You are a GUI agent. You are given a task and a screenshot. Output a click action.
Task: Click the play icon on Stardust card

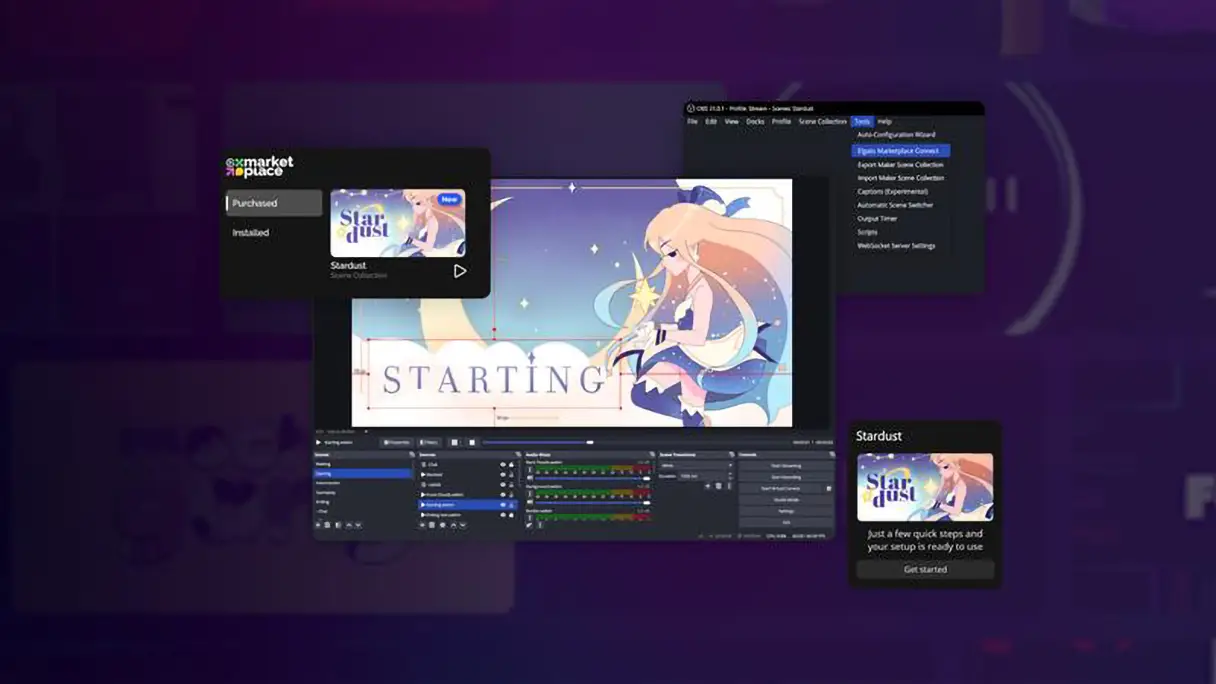(x=459, y=271)
